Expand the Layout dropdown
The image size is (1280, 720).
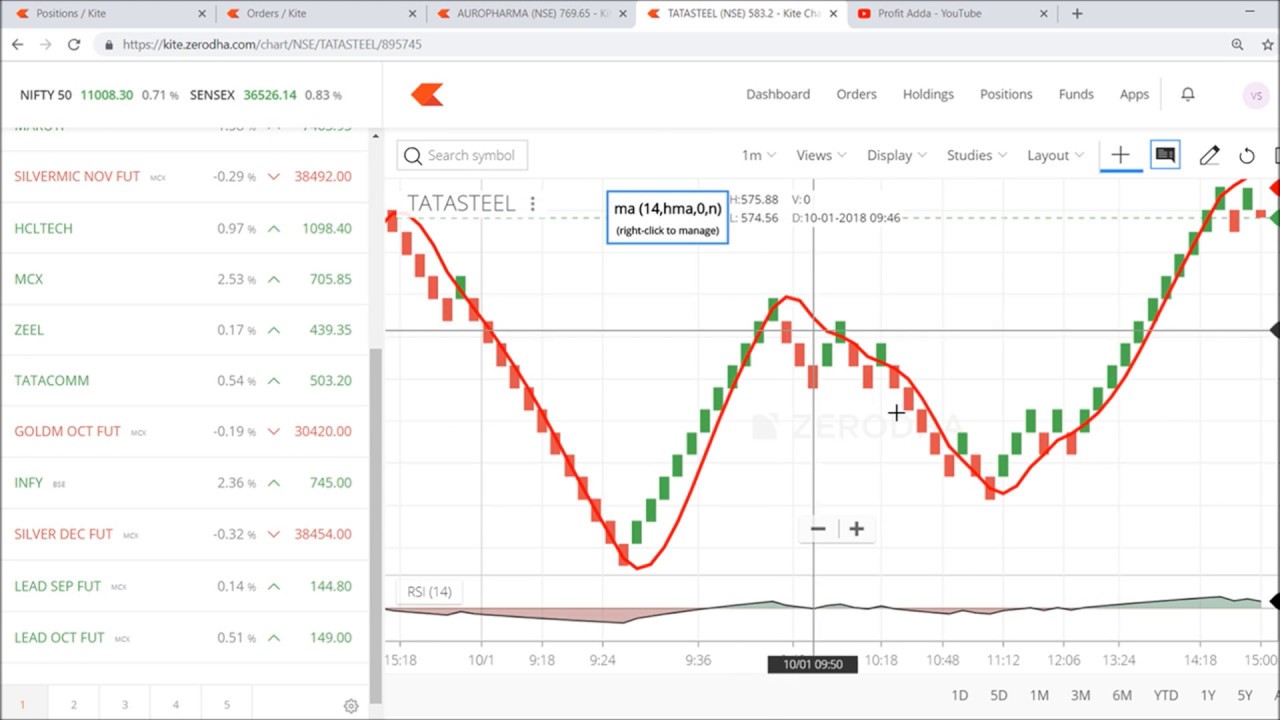(x=1055, y=155)
